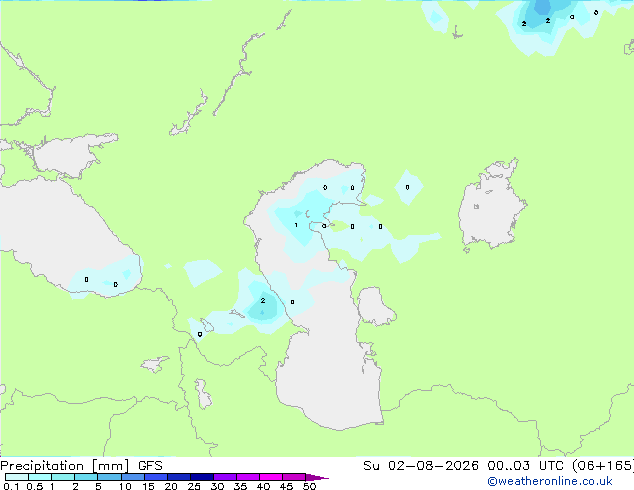This screenshot has width=634, height=490.
Task: Click the legend label '15'
Action: 148,486
